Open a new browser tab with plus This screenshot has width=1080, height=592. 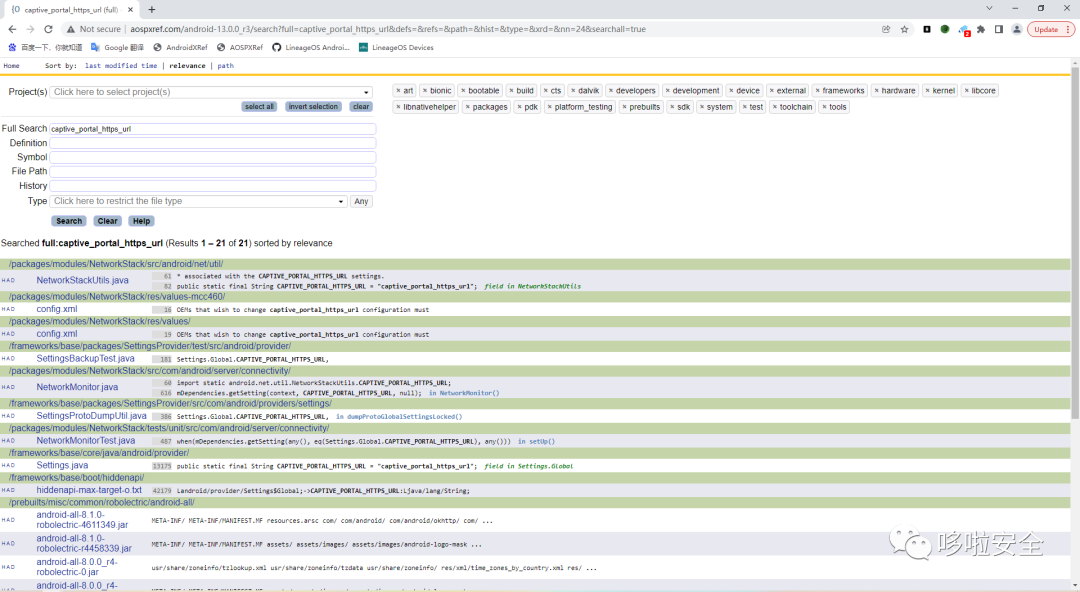pos(152,10)
